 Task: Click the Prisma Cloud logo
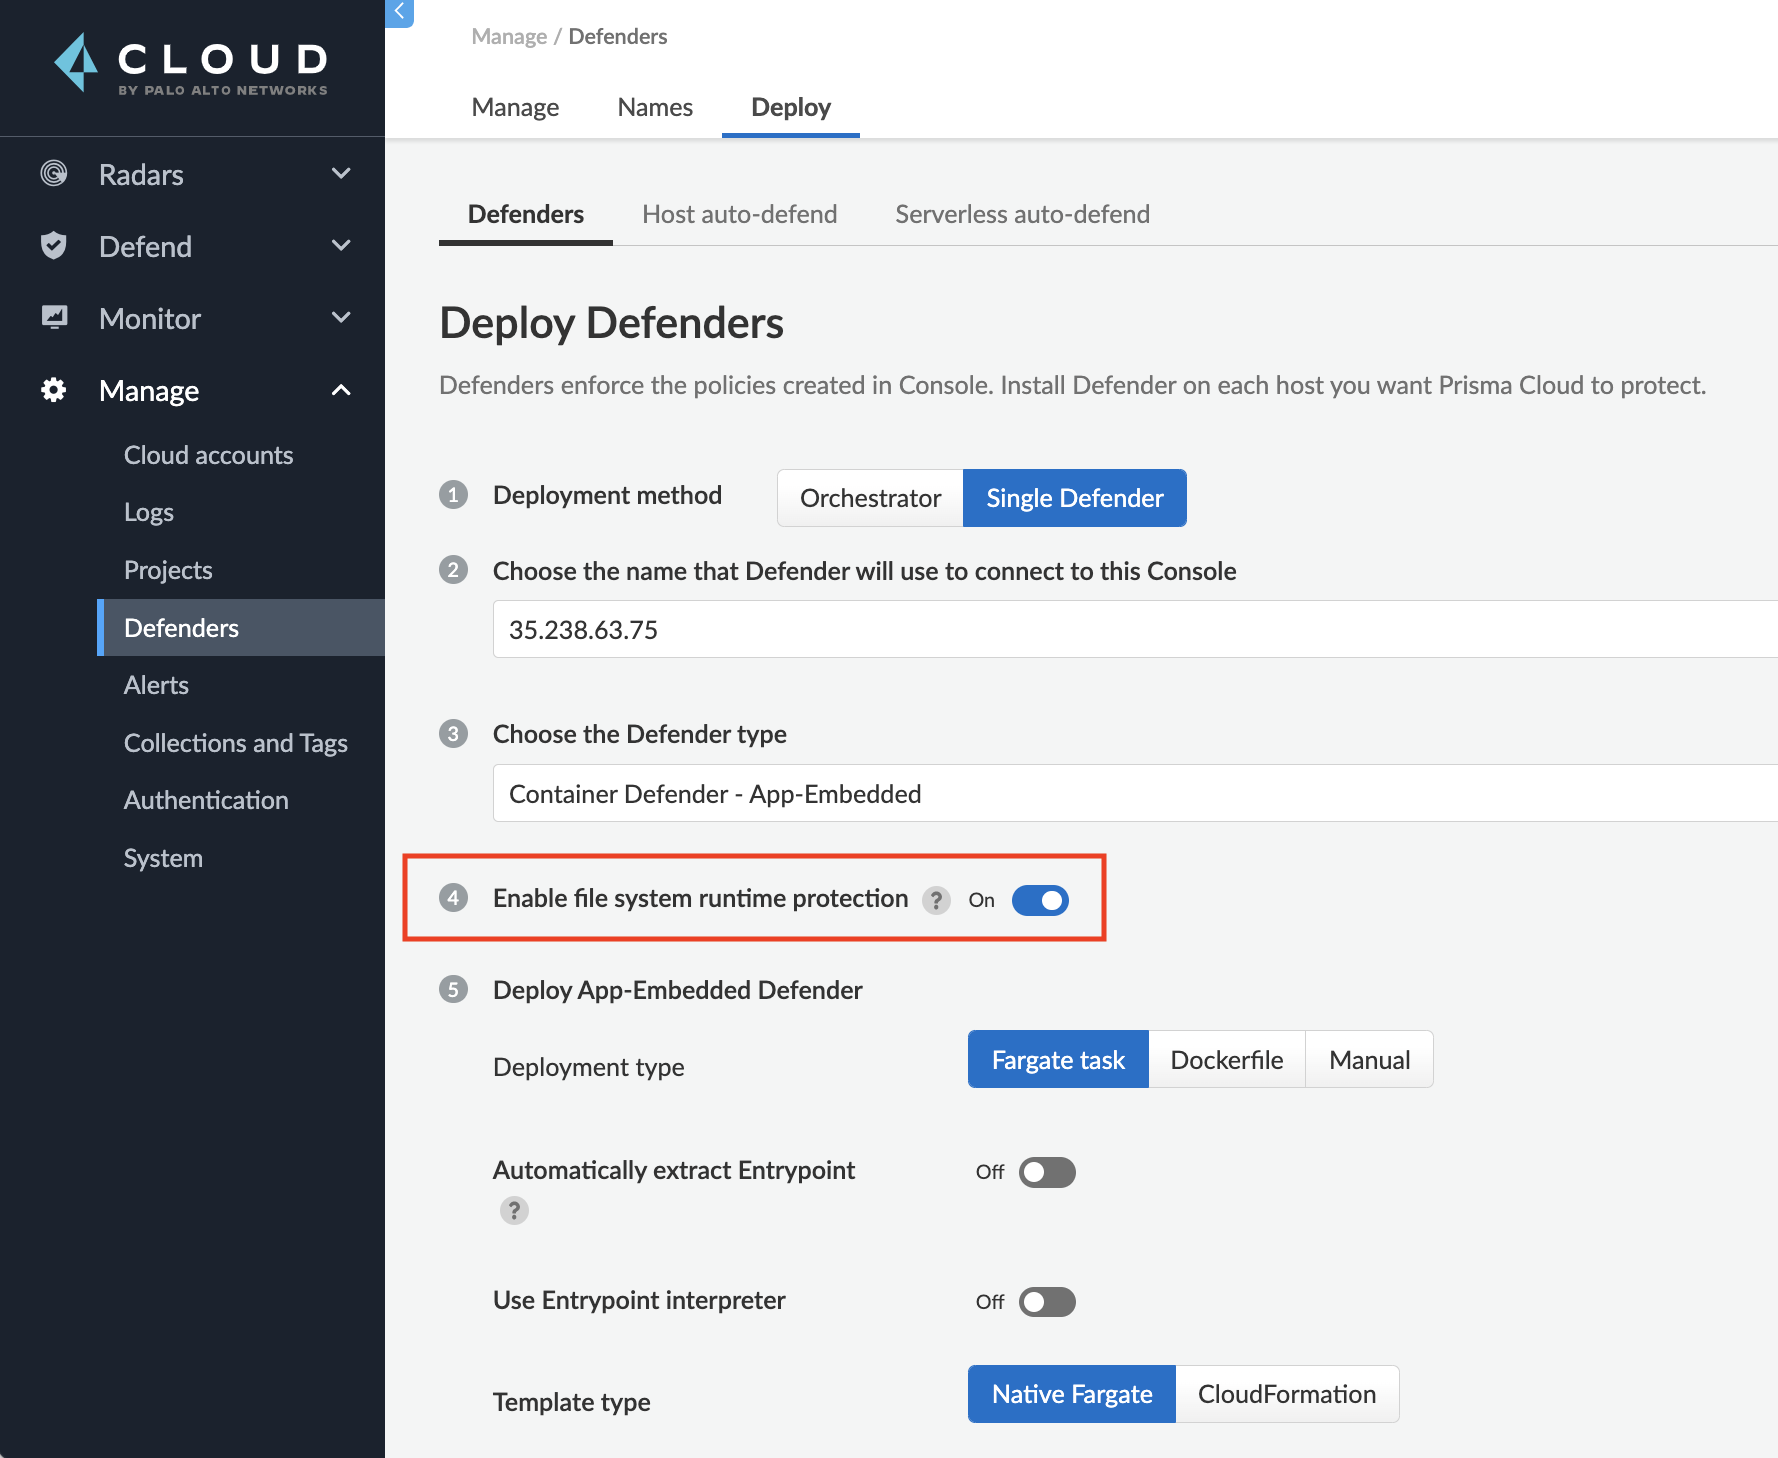coord(190,64)
